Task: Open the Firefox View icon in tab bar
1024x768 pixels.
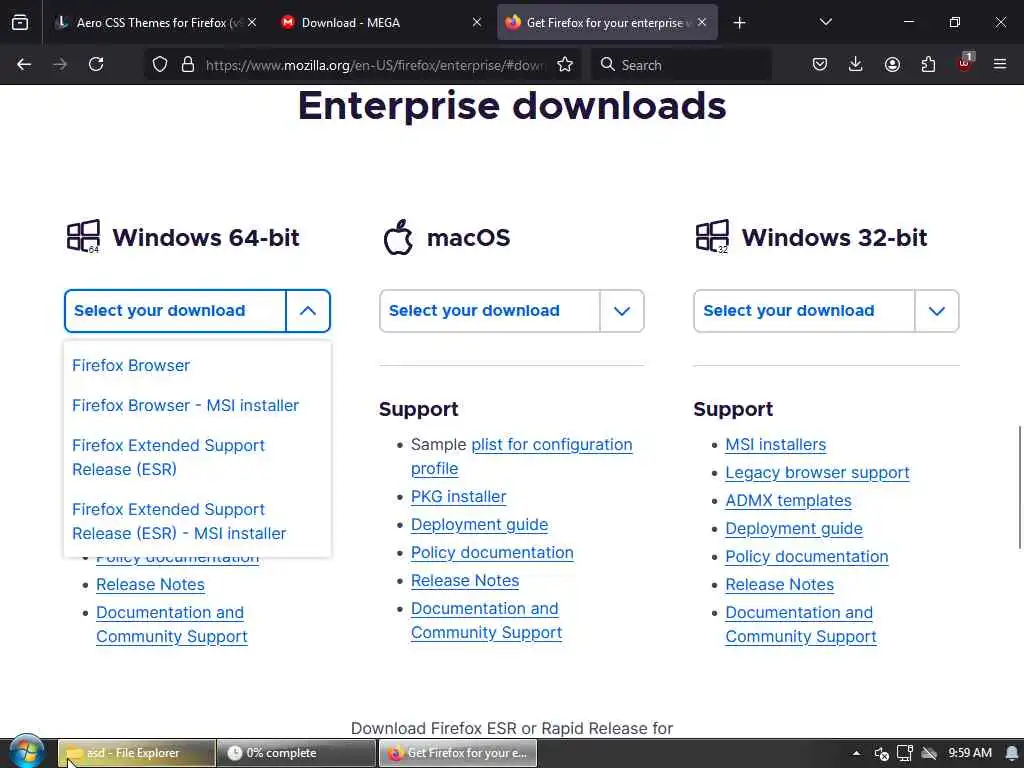Action: (20, 23)
